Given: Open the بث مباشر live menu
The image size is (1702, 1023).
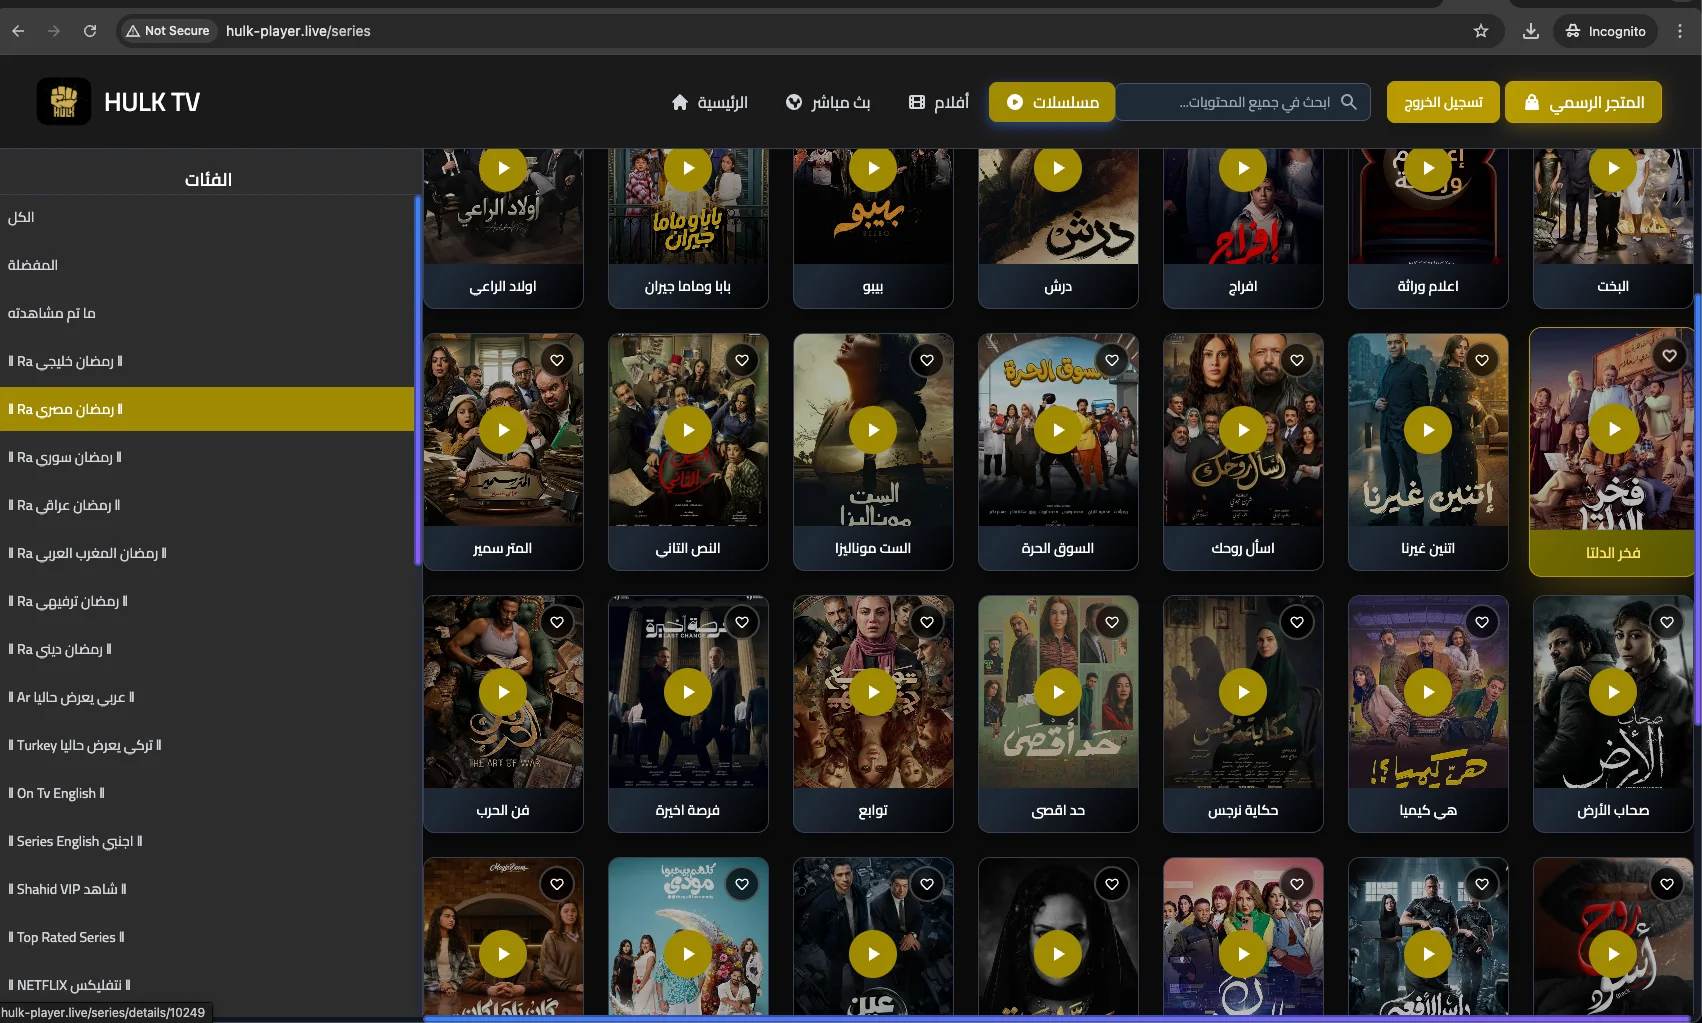Looking at the screenshot, I should coord(828,102).
